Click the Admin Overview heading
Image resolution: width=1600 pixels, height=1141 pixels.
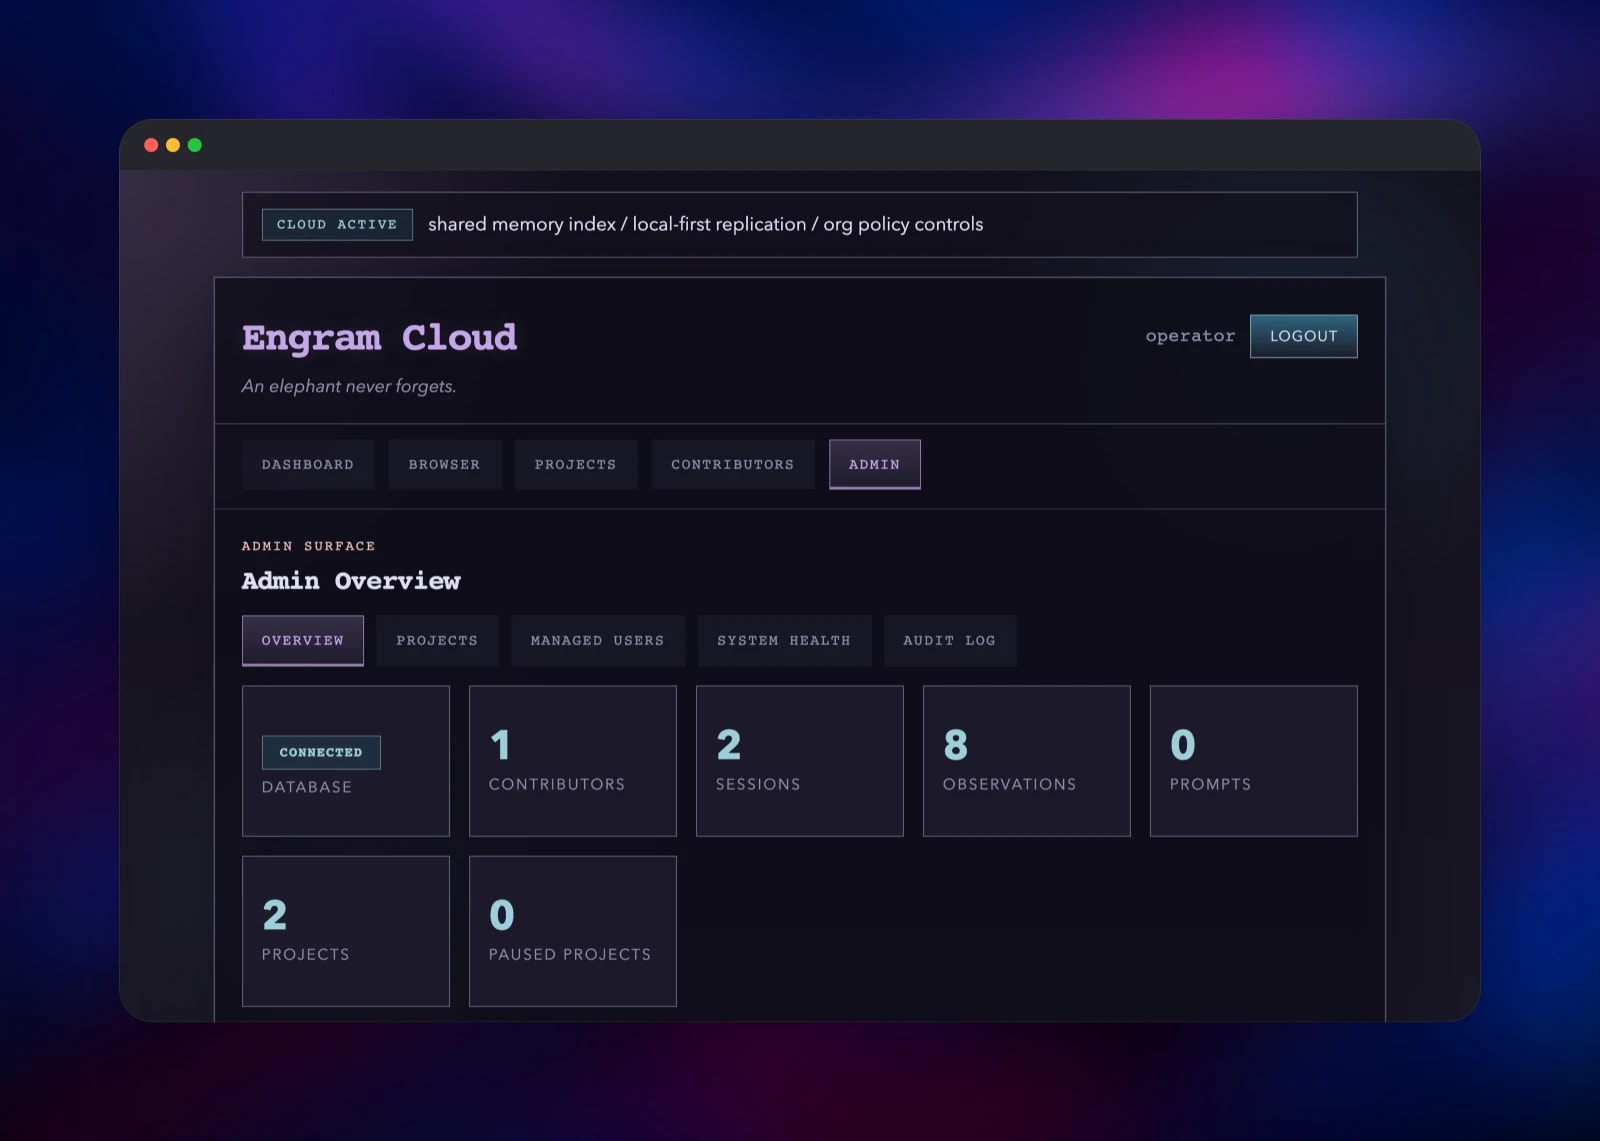351,581
